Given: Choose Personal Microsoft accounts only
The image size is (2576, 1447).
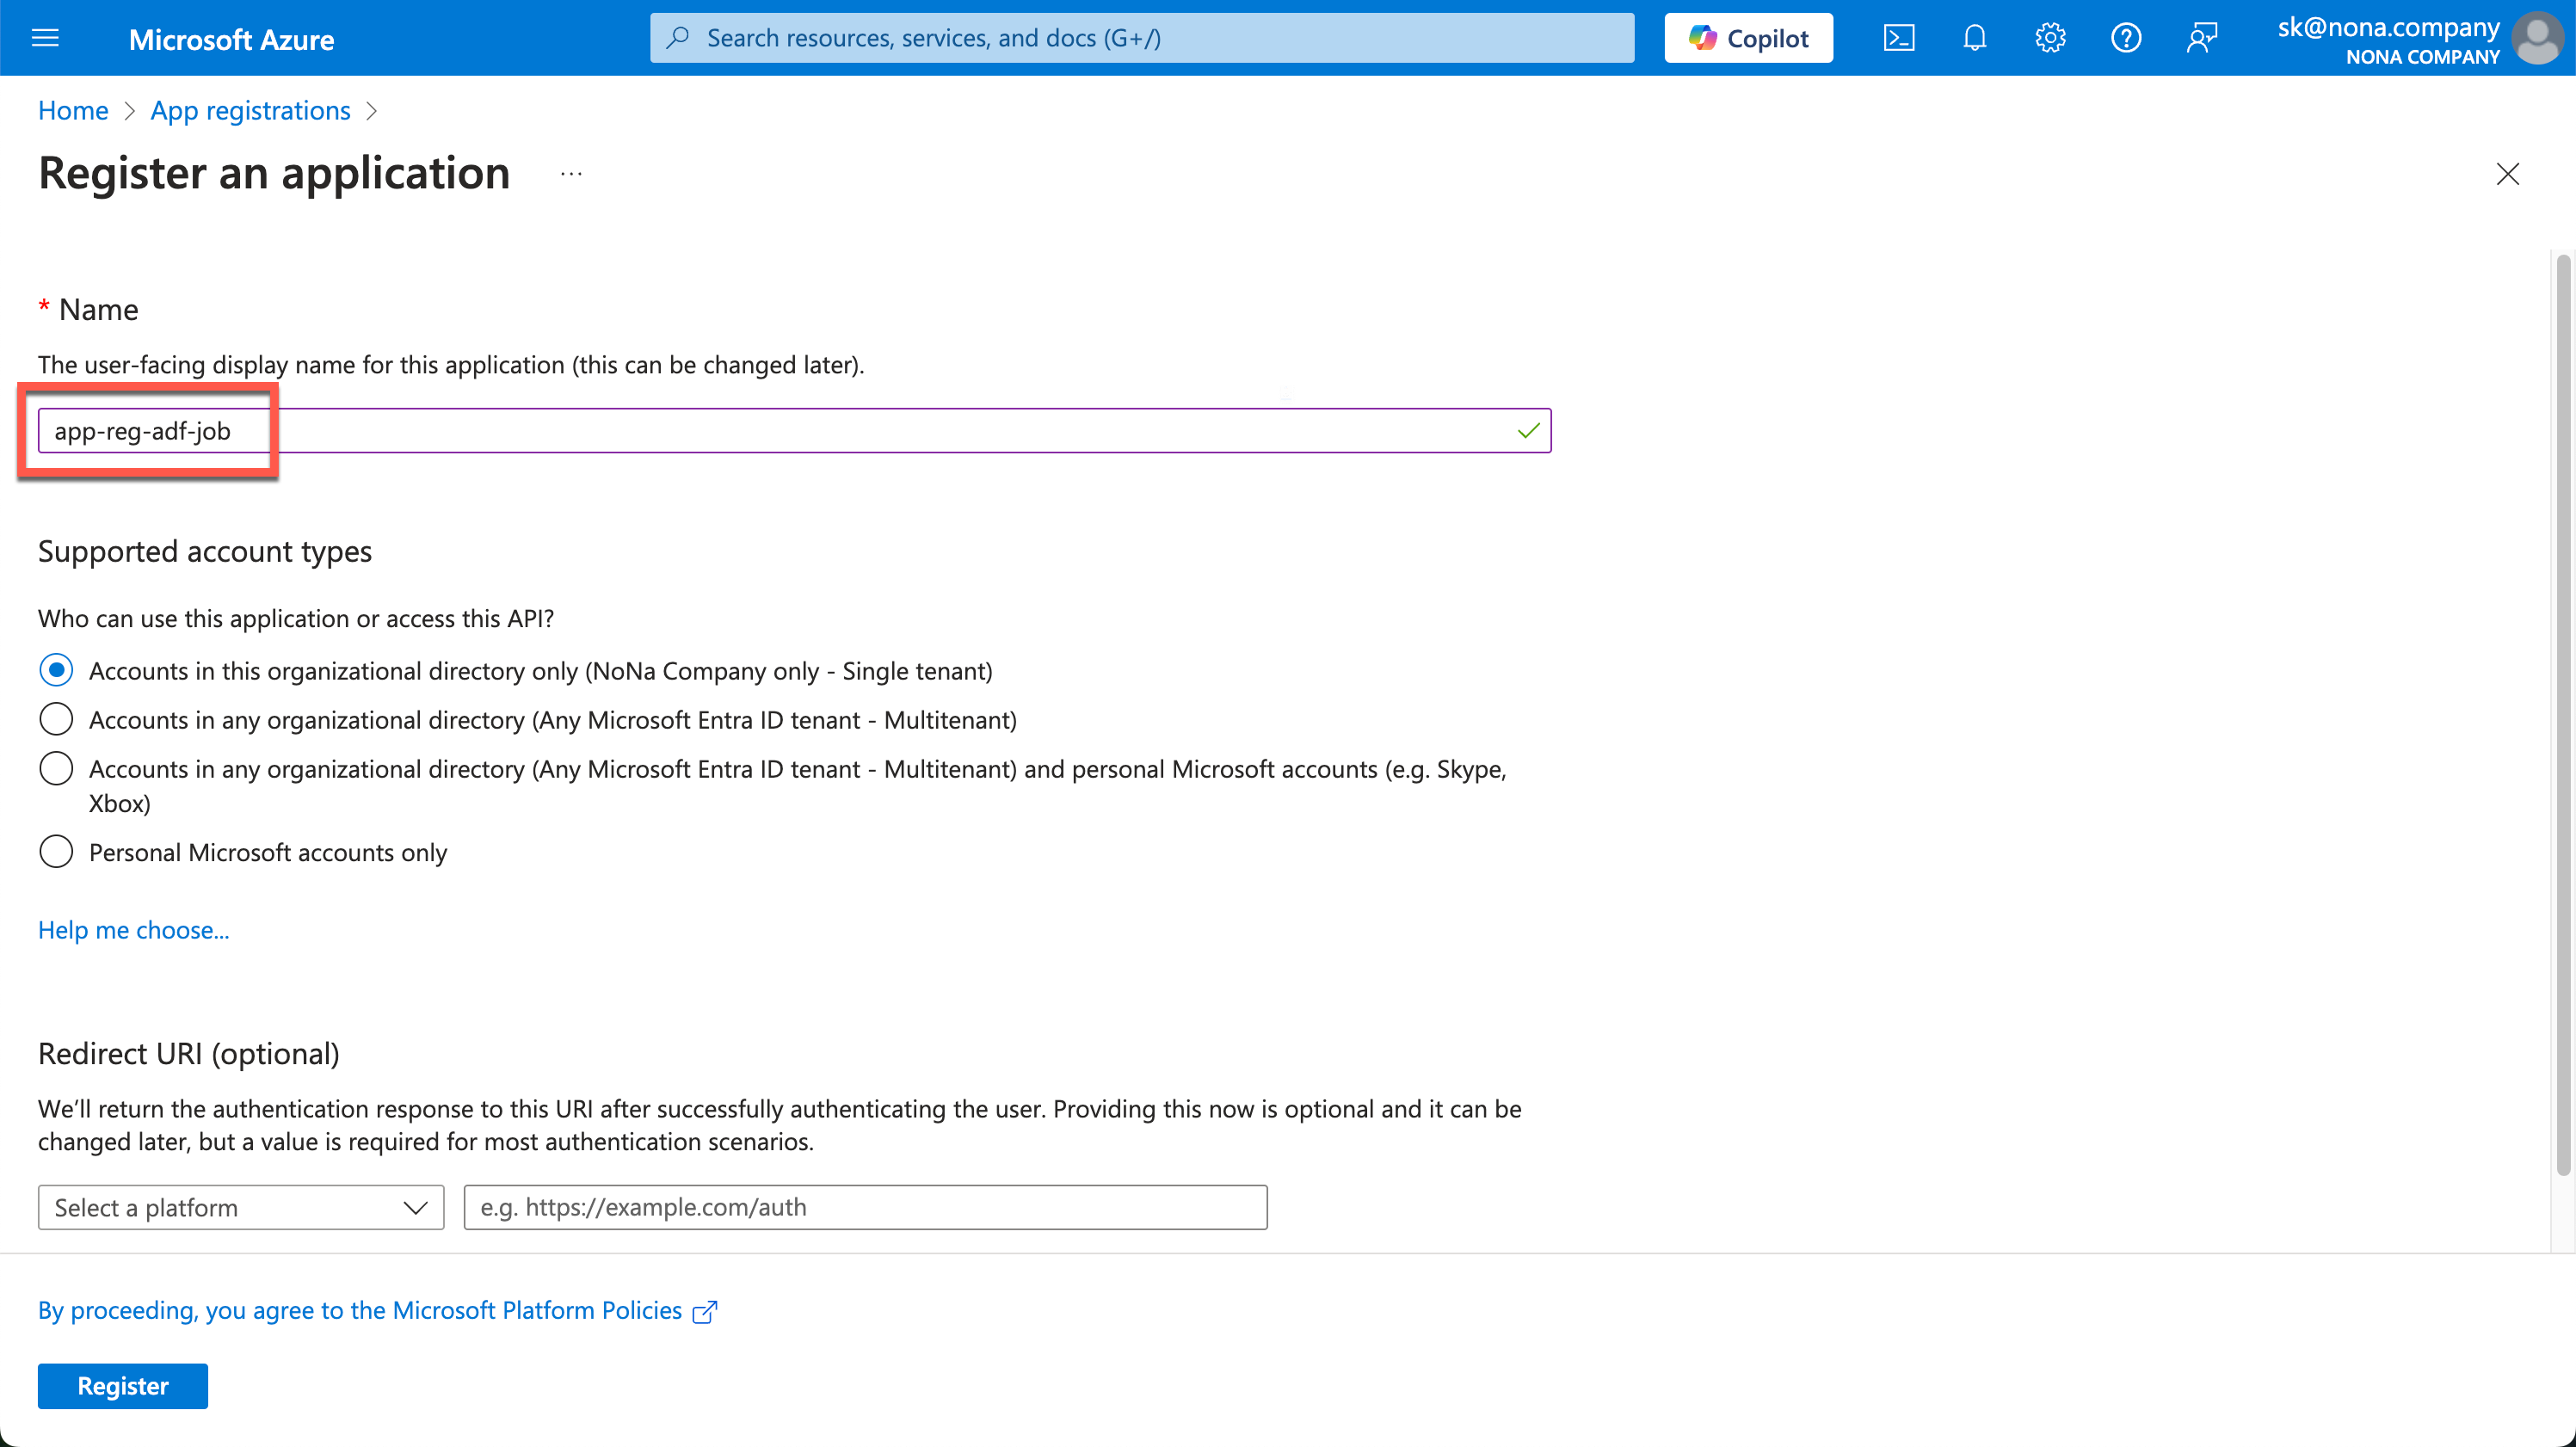Looking at the screenshot, I should (x=56, y=852).
